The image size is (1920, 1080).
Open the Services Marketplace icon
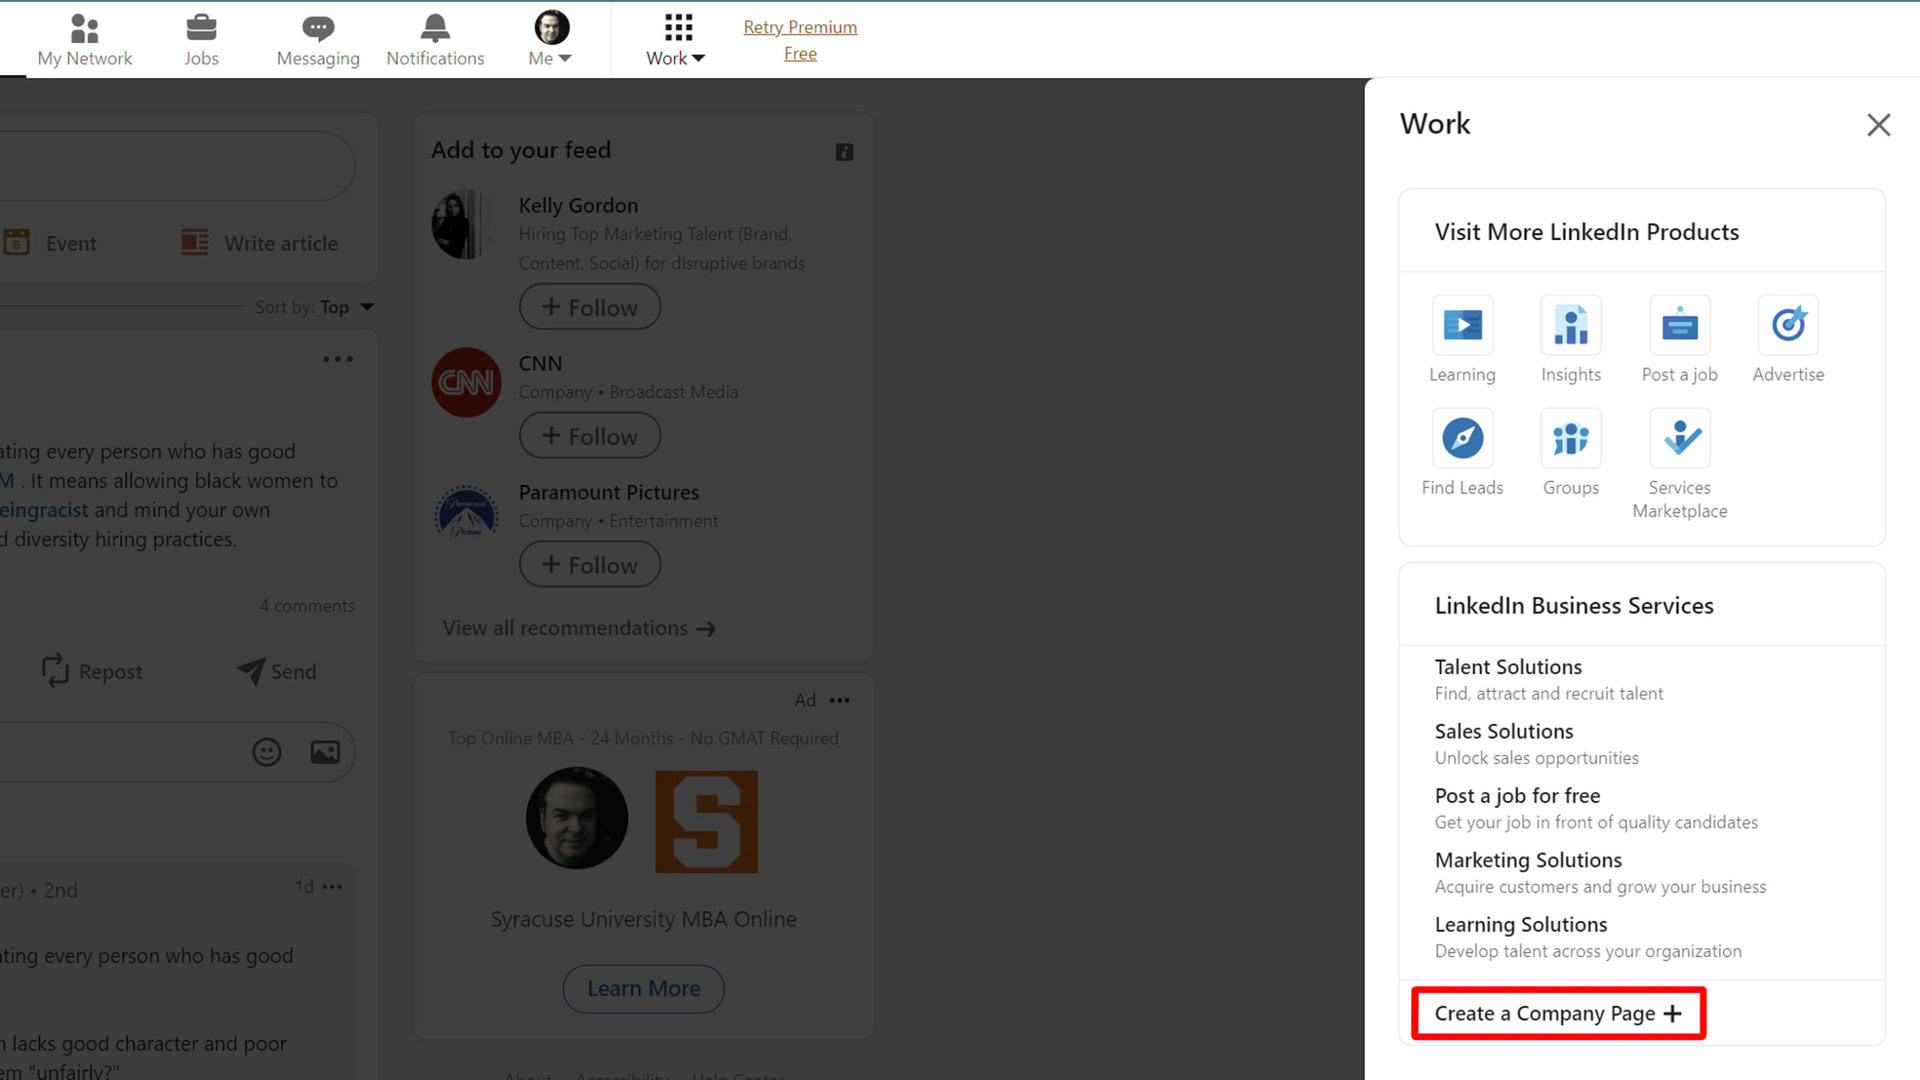tap(1679, 439)
